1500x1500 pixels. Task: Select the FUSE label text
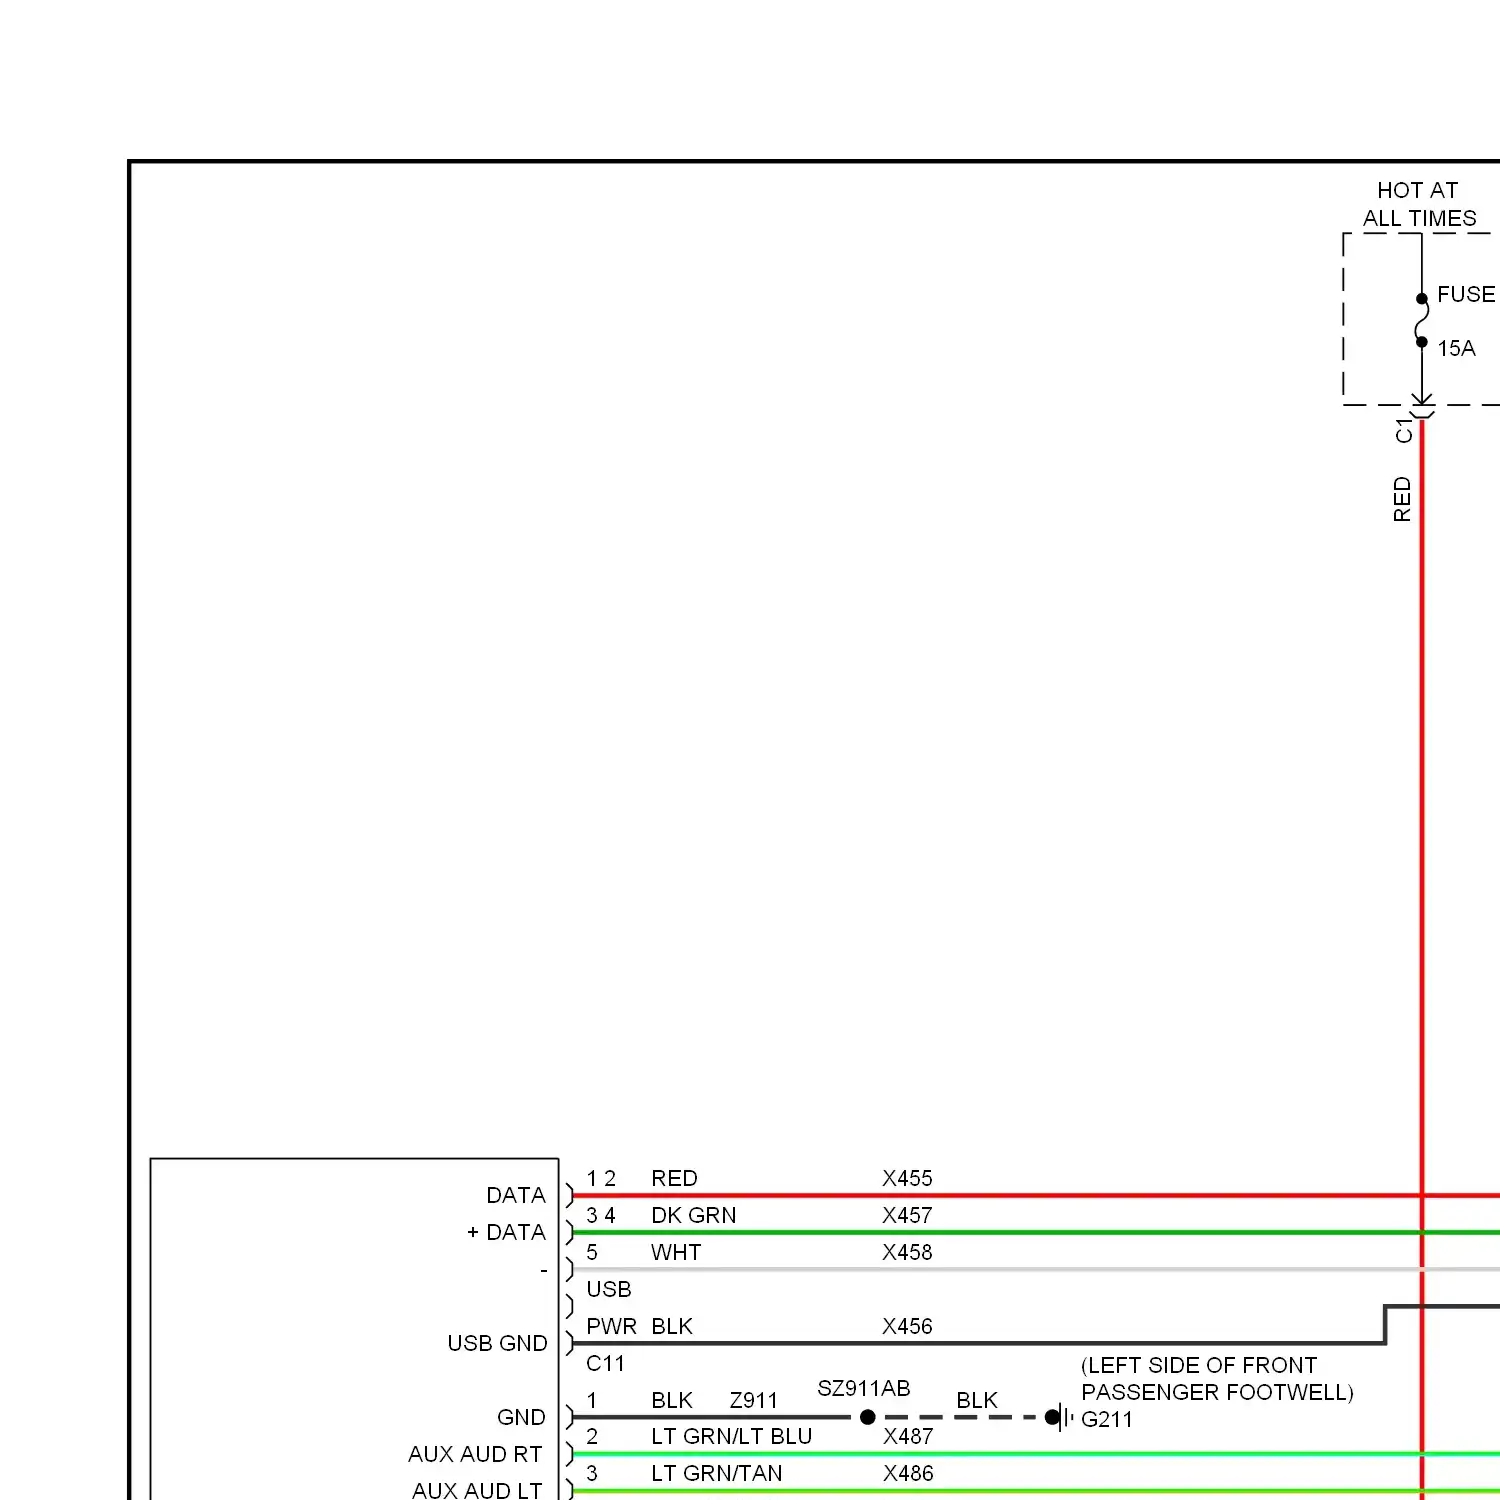pos(1466,294)
